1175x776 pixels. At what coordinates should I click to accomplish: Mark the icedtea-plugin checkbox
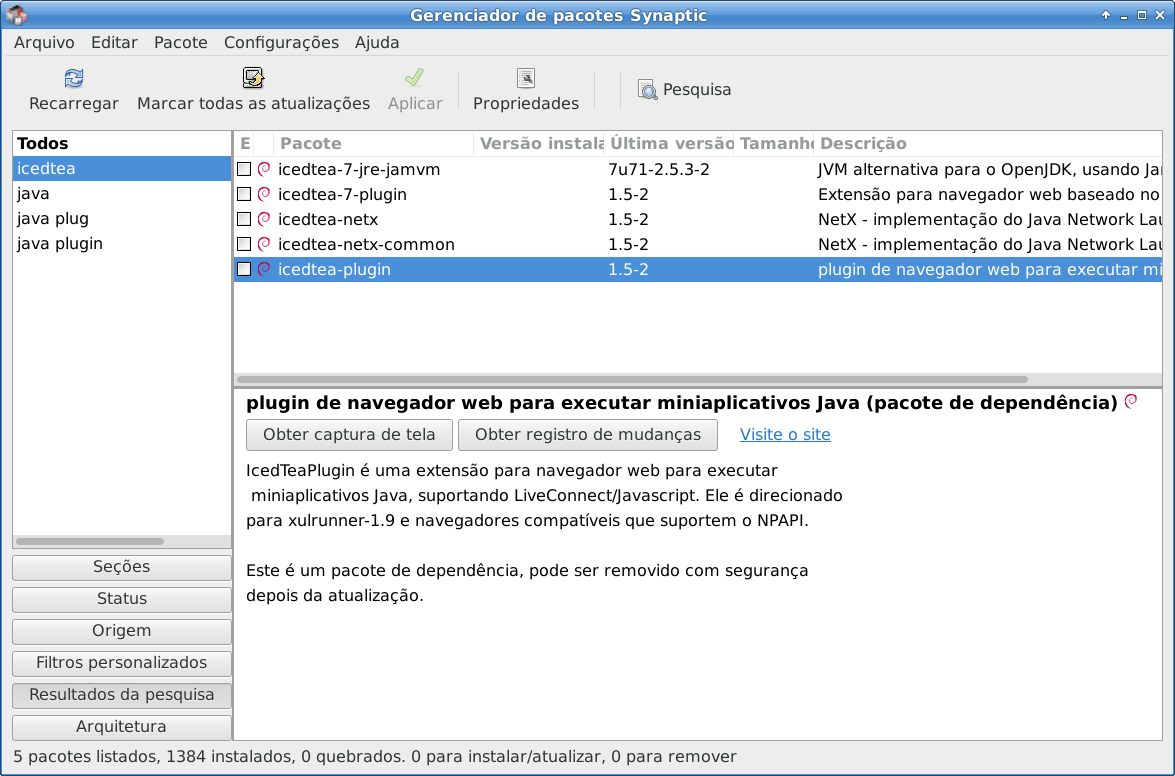point(244,269)
